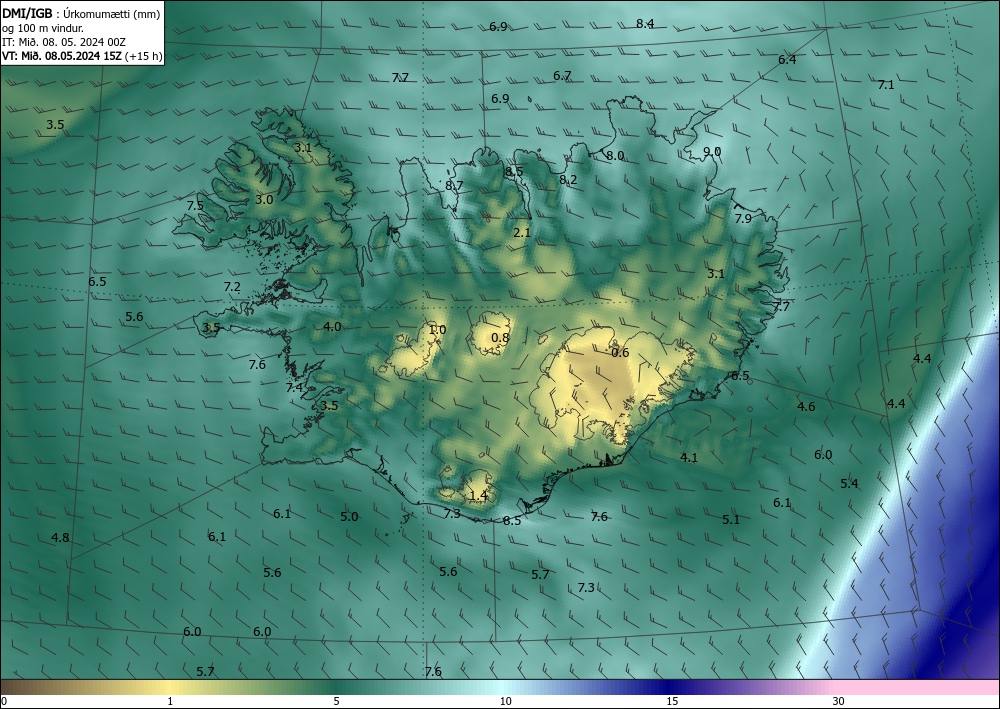Select the 5.1 value on the map
The width and height of the screenshot is (1000, 709).
[x=731, y=519]
